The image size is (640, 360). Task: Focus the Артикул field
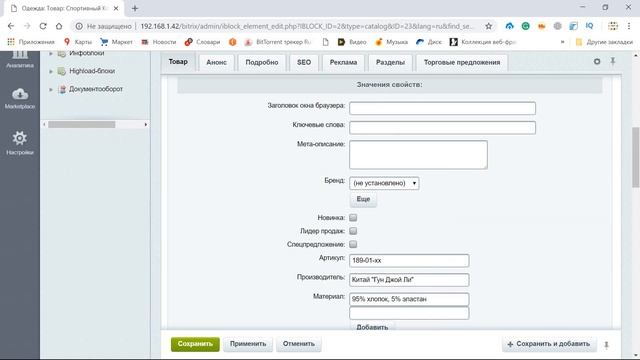(x=409, y=260)
